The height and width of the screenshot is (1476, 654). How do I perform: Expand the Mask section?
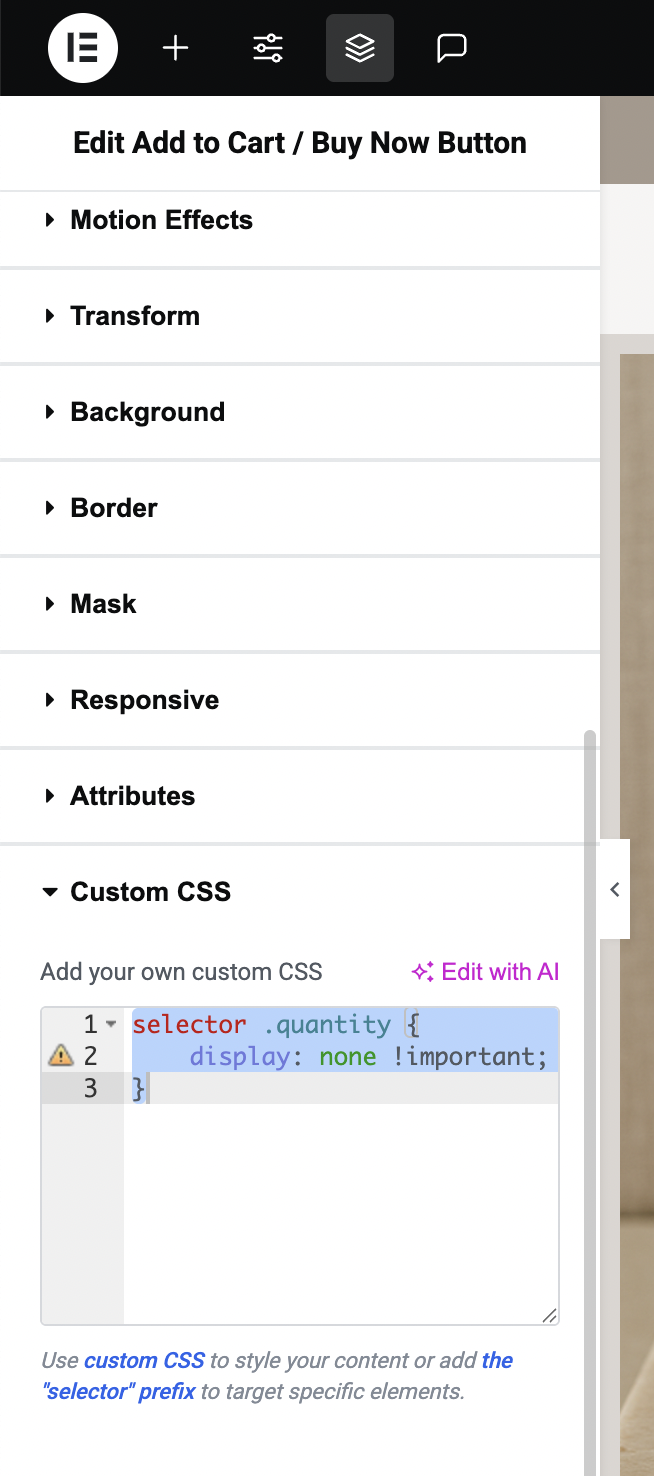300,604
